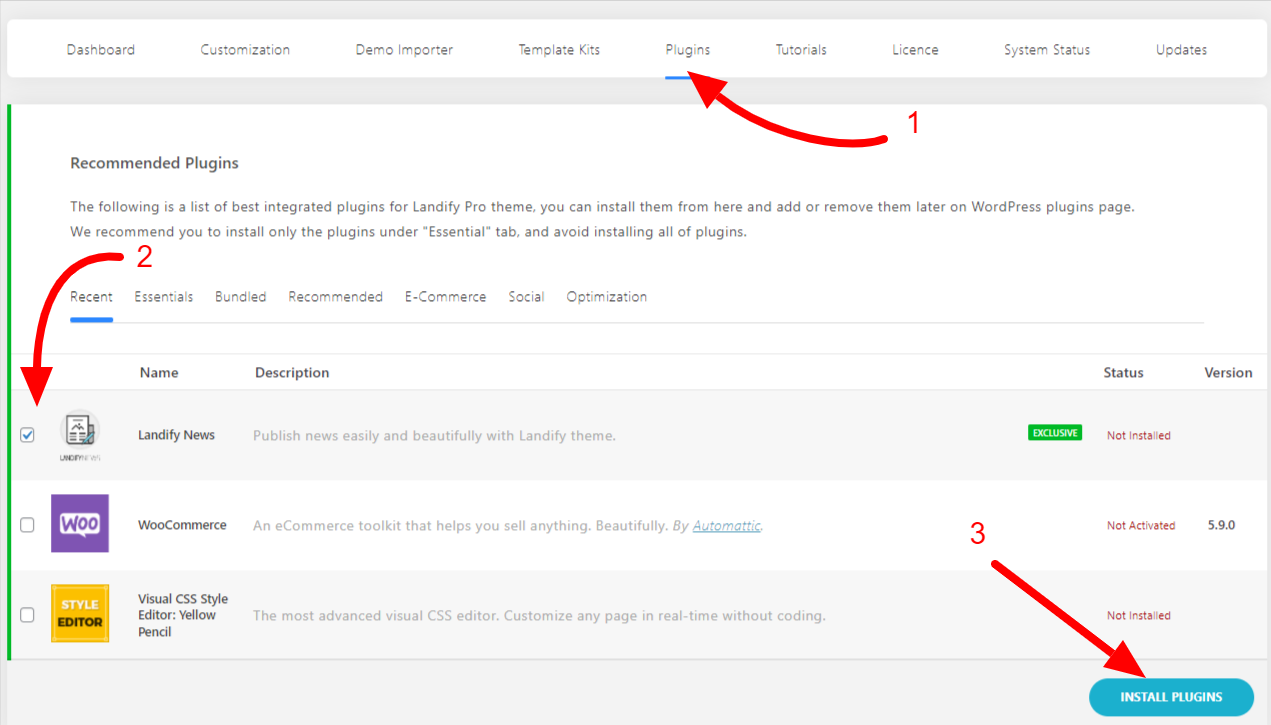The image size is (1271, 725).
Task: Click the Version column header
Action: coord(1228,373)
